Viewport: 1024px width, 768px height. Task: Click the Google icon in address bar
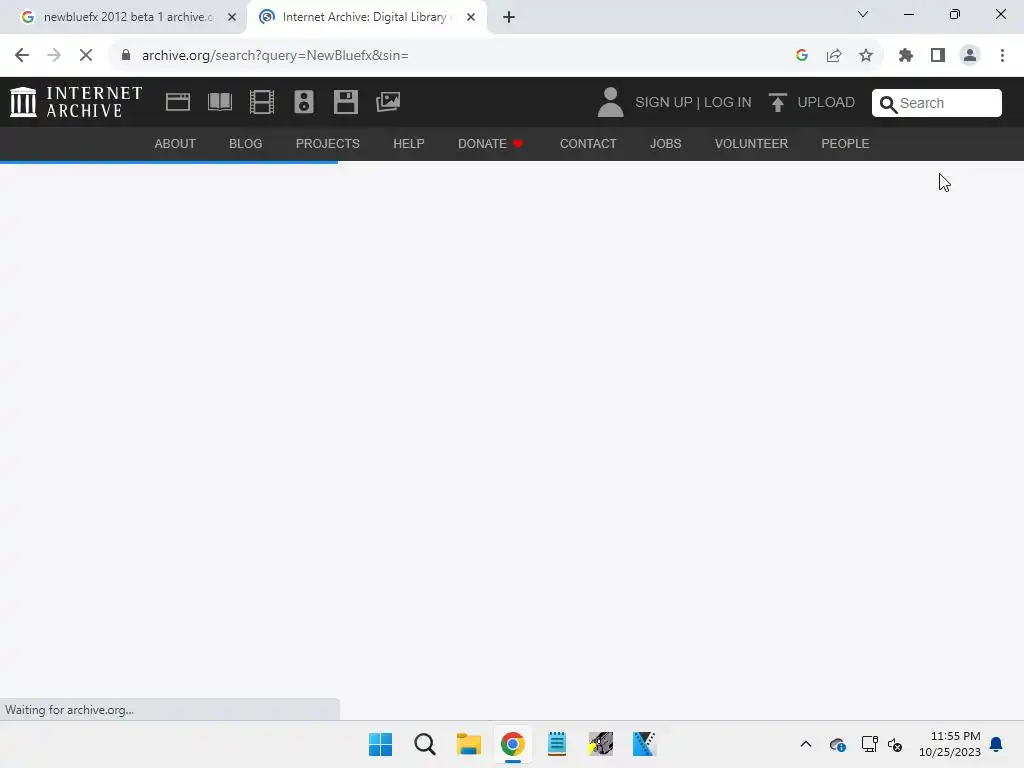tap(802, 56)
